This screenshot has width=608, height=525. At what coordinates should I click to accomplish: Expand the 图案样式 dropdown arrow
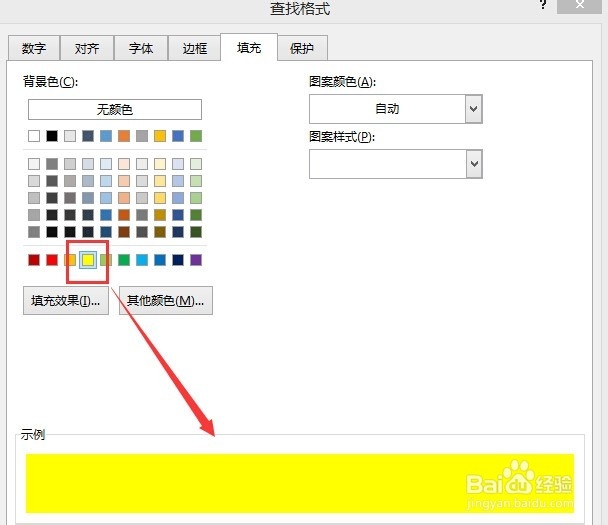[x=473, y=164]
